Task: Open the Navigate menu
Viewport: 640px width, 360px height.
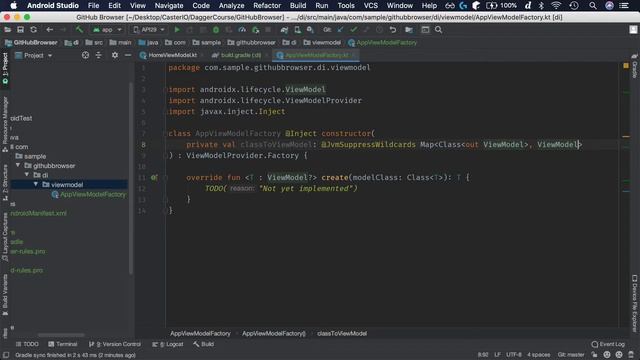Action: pyautogui.click(x=169, y=6)
